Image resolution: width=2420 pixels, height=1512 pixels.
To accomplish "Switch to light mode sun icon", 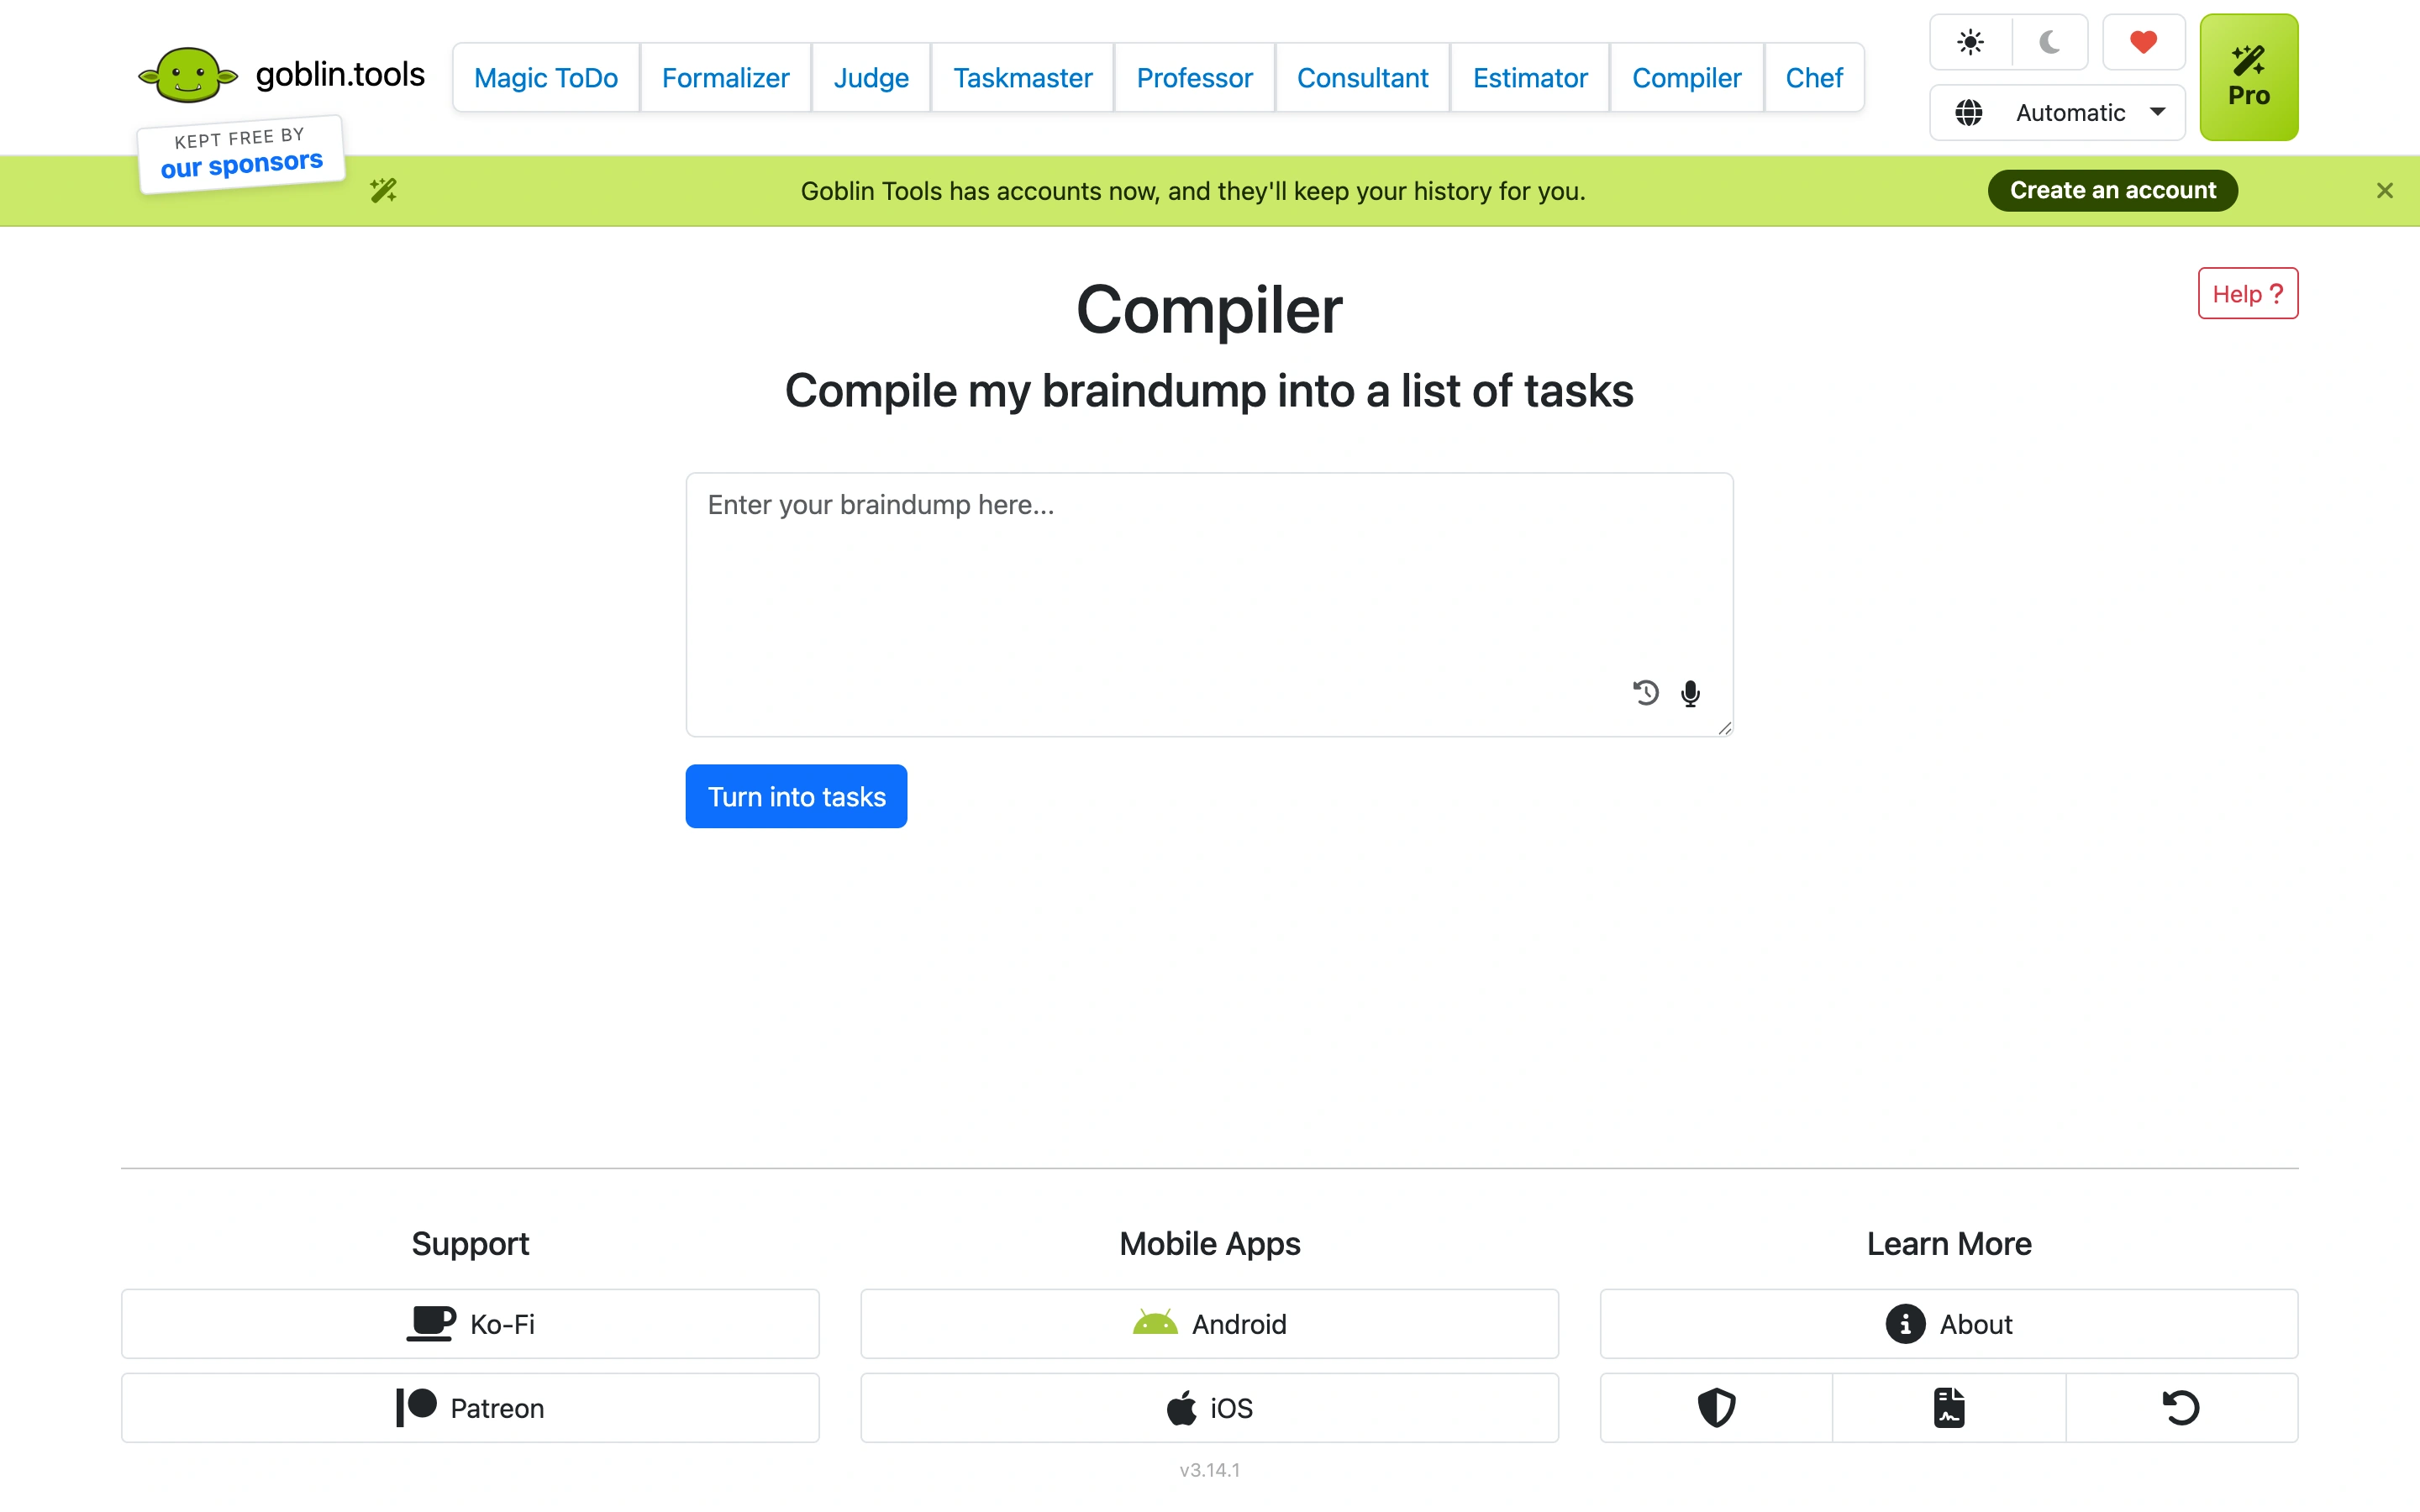I will click(x=1970, y=42).
